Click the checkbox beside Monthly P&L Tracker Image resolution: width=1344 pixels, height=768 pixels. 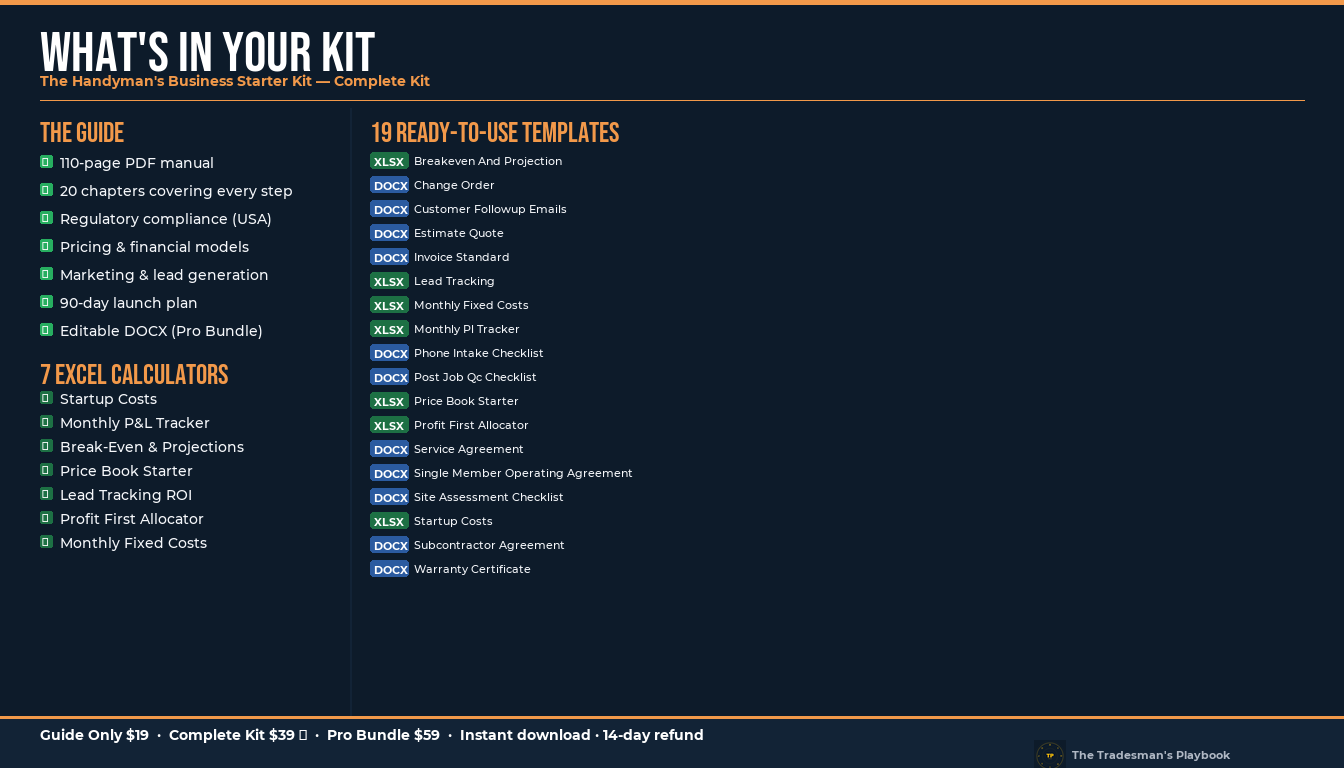click(46, 422)
